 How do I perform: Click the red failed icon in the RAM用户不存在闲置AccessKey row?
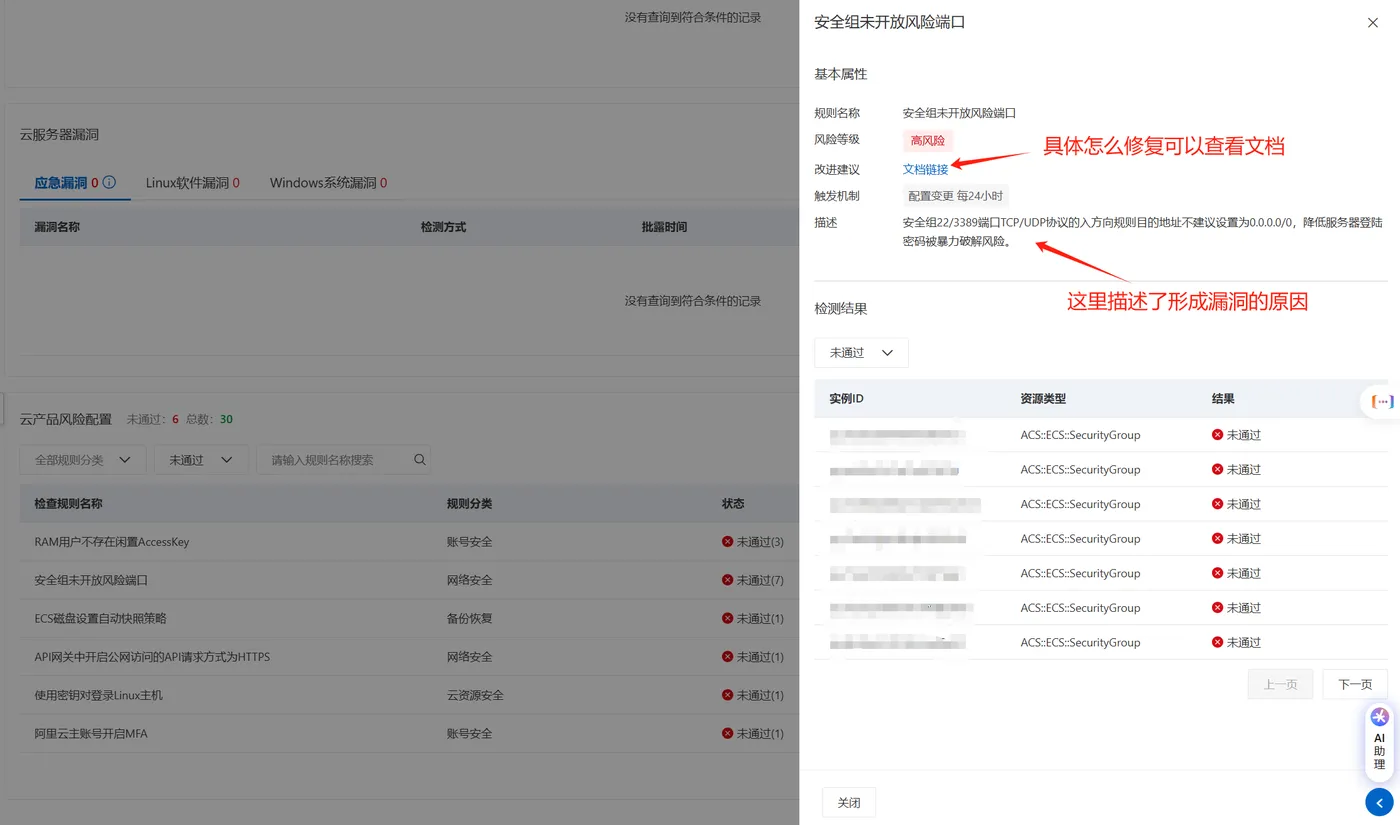(727, 542)
